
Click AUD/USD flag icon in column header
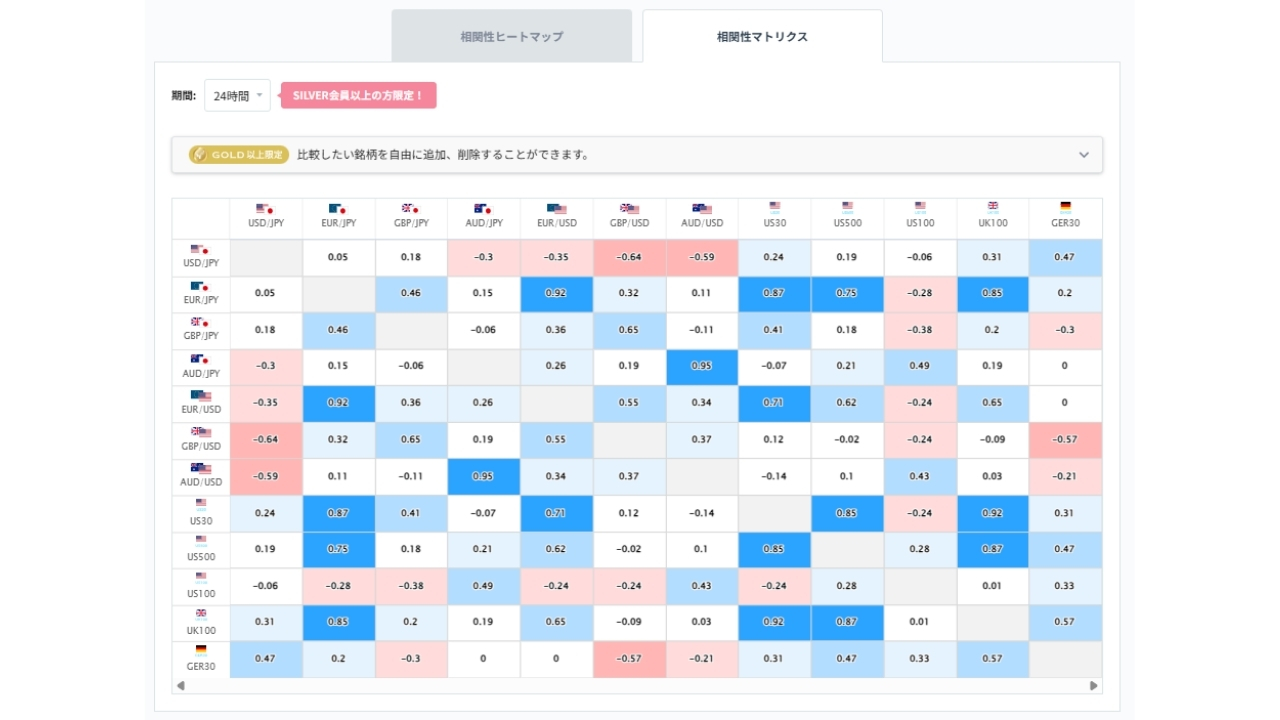click(702, 209)
